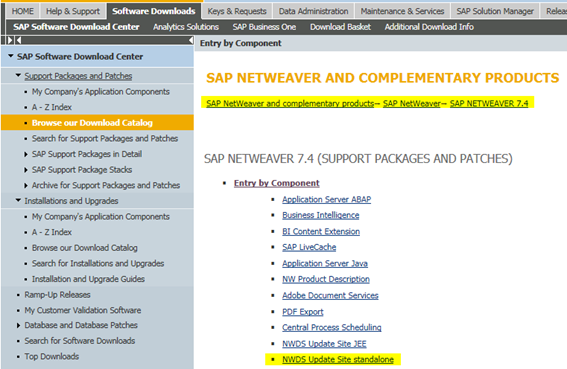The width and height of the screenshot is (567, 369).
Task: Open NWDS Update Site standalone link
Action: coord(338,360)
